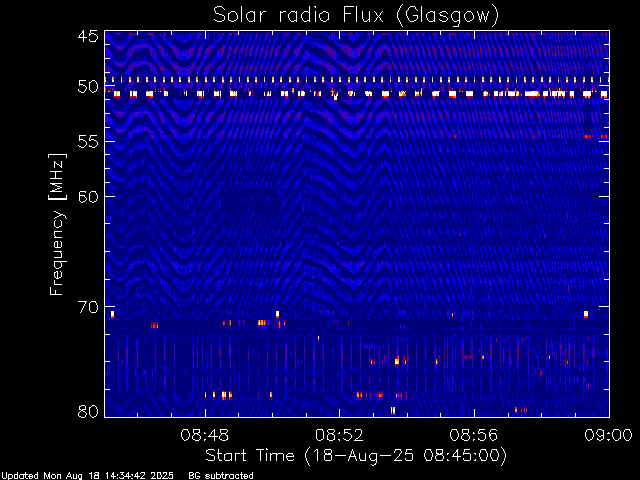
Task: Click the plot title "Solar radio Flux (Glasgow)"
Action: point(356,16)
